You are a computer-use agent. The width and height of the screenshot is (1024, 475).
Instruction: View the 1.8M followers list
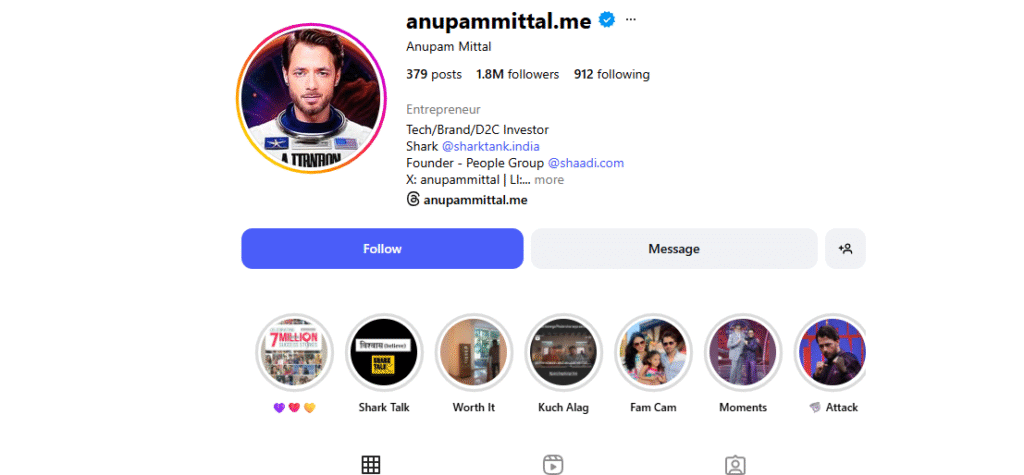[x=517, y=74]
